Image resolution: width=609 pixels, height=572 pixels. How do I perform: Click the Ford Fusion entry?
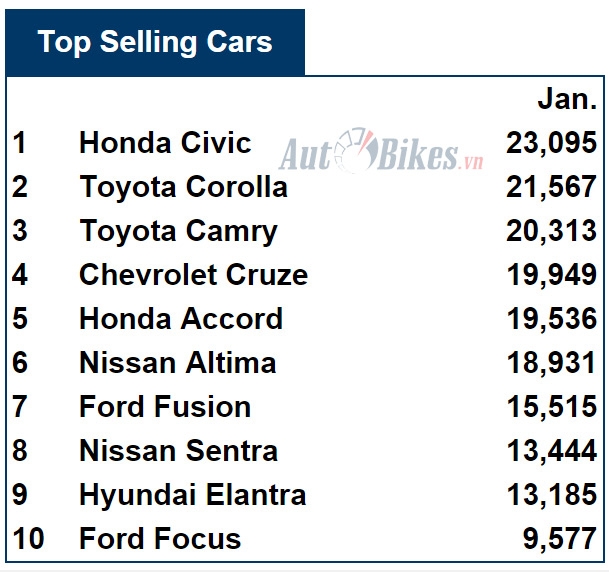point(165,407)
